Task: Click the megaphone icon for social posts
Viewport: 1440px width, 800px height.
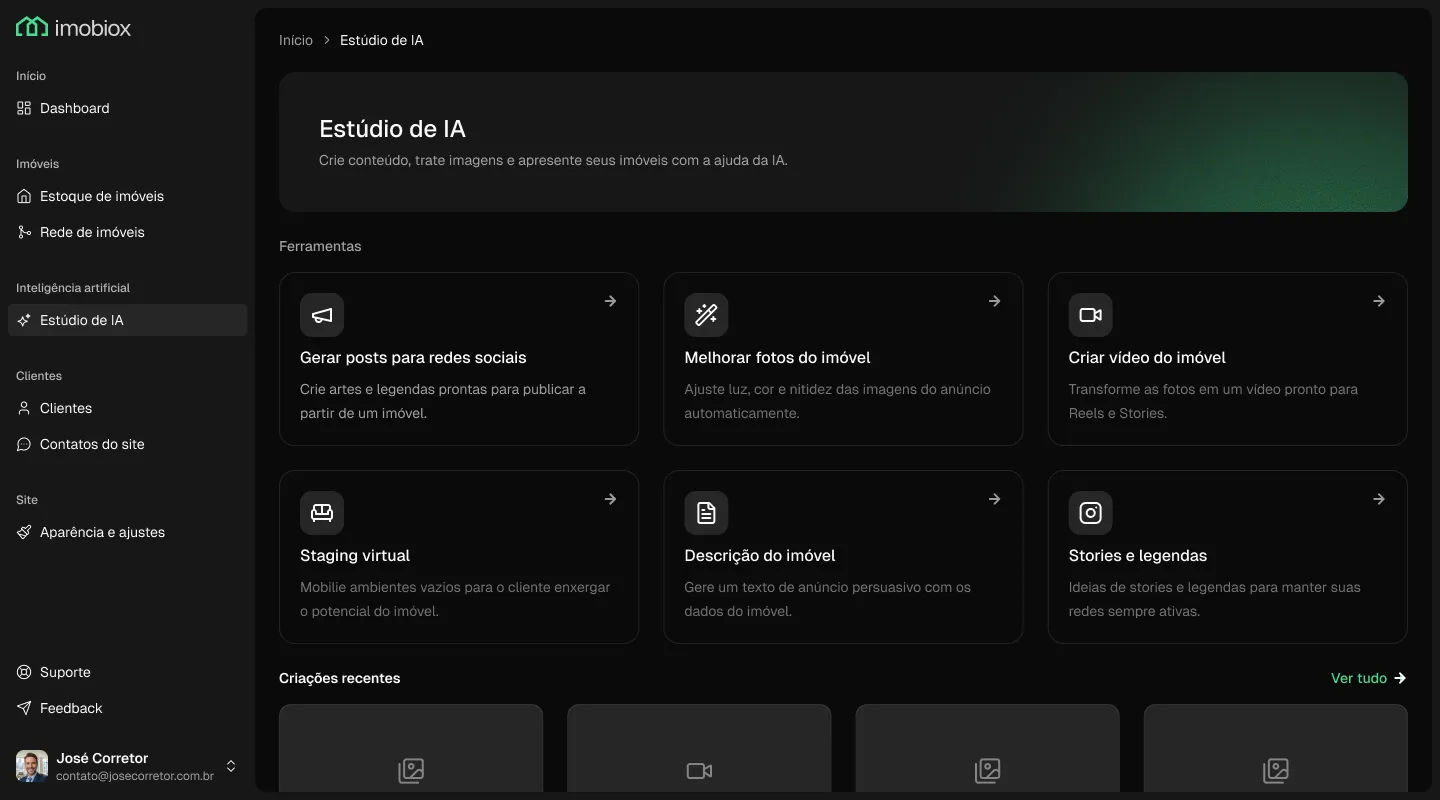Action: click(322, 315)
